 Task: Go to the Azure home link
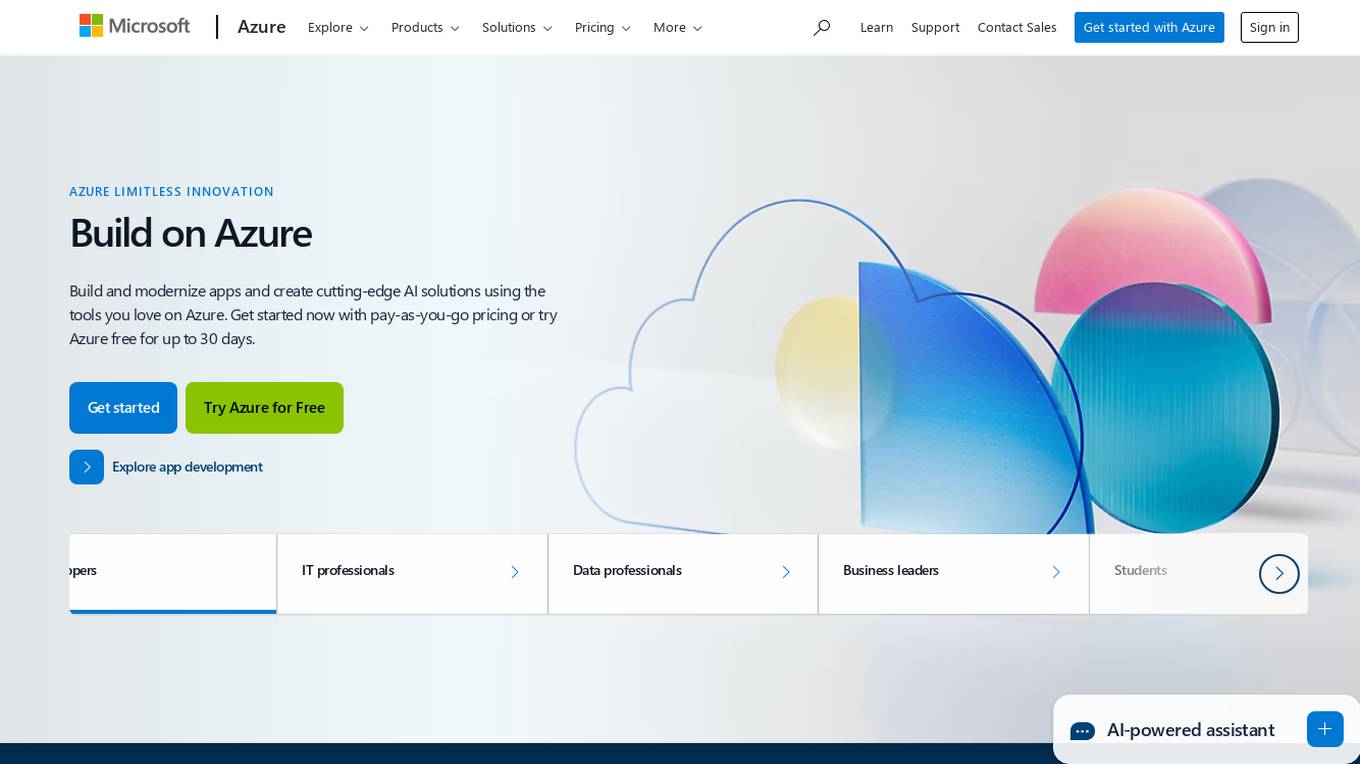(262, 27)
